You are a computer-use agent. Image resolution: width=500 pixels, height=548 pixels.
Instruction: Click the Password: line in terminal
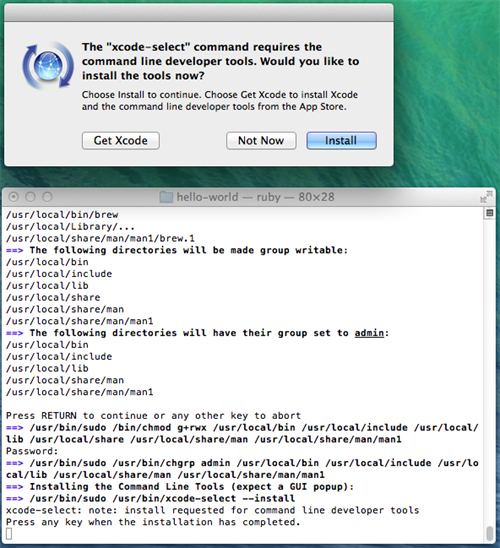point(32,451)
